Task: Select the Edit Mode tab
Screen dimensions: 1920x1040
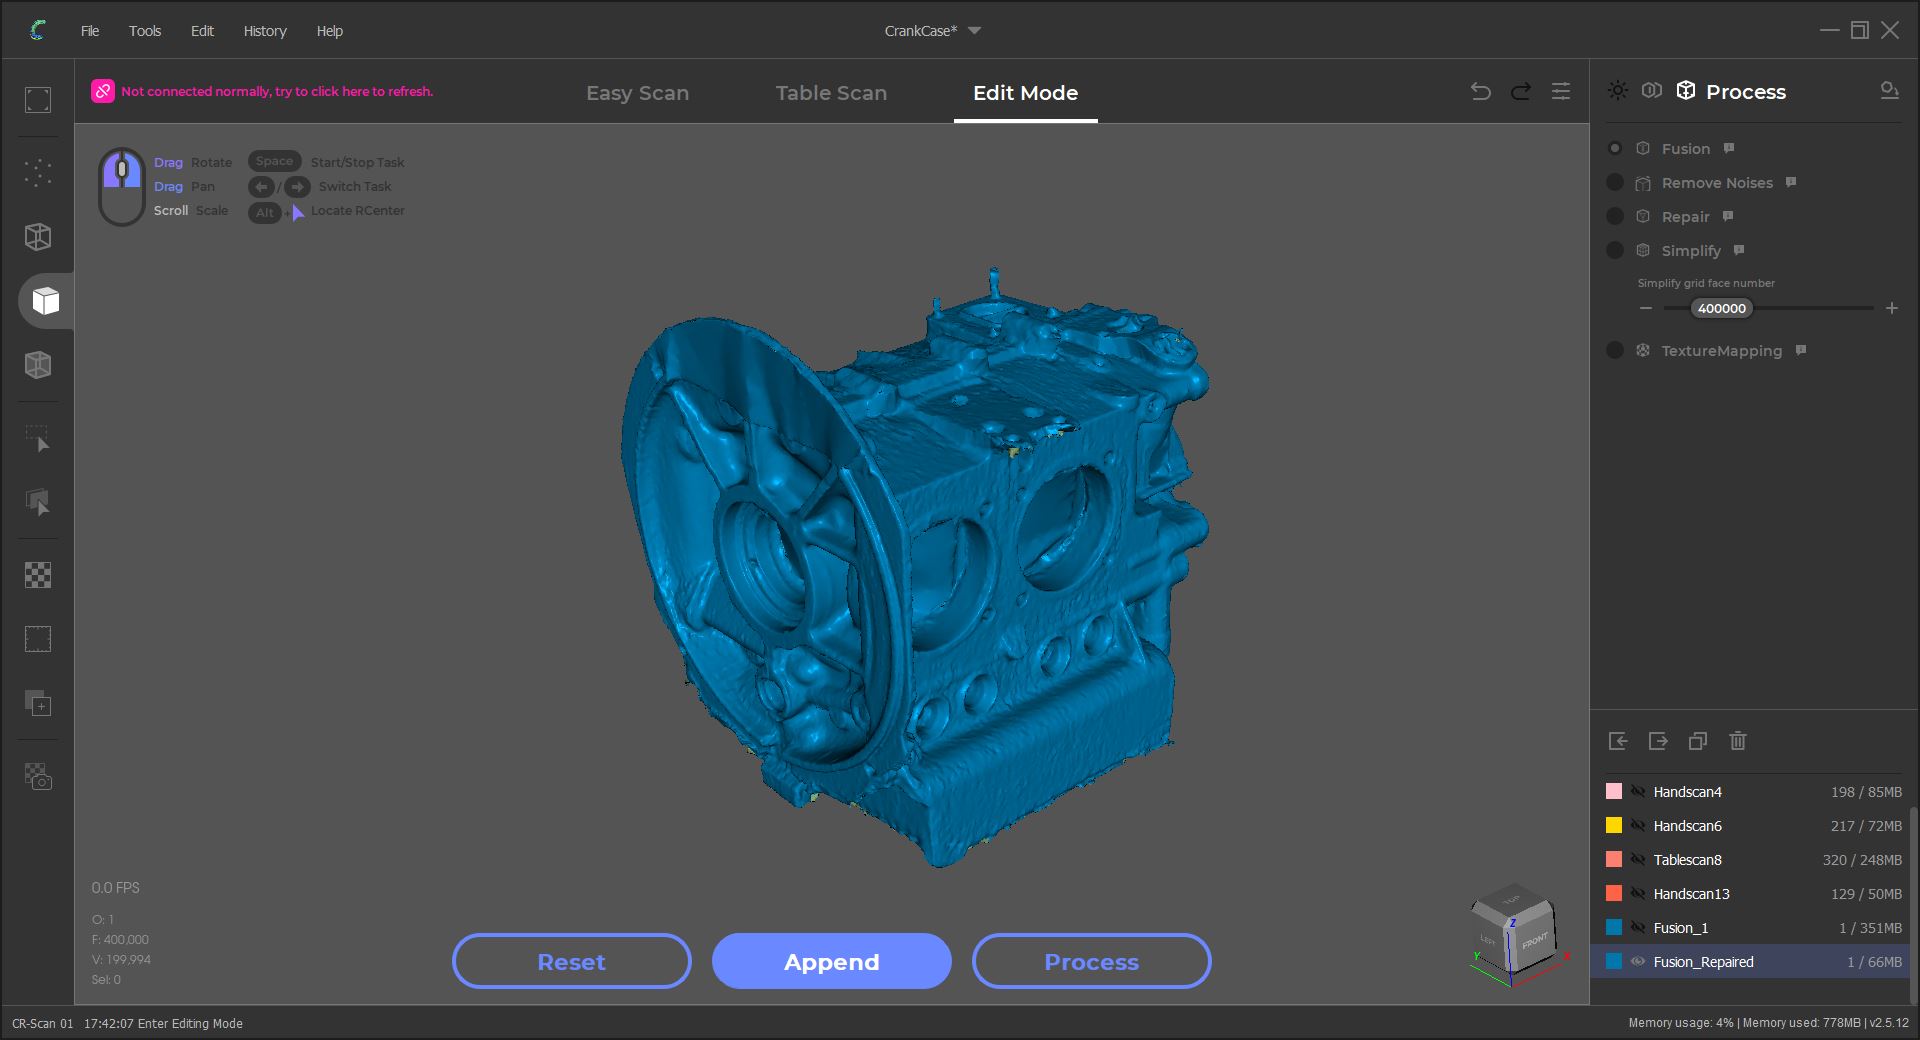Action: [x=1025, y=93]
